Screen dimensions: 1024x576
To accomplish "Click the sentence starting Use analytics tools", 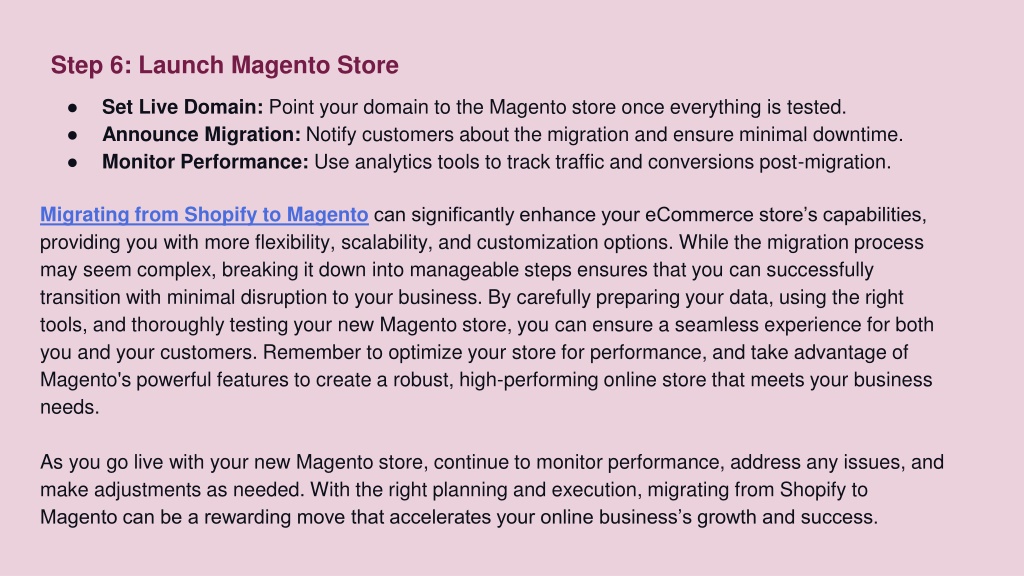I will point(602,162).
